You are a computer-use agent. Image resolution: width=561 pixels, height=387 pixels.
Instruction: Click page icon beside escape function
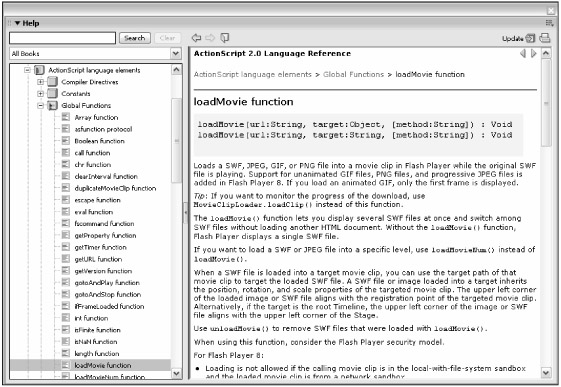pyautogui.click(x=65, y=200)
